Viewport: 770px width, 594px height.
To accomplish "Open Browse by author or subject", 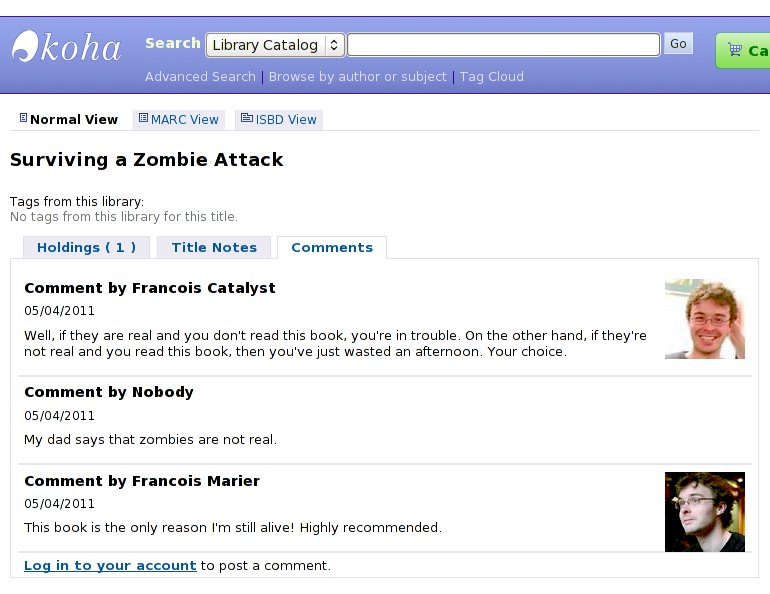I will point(358,77).
